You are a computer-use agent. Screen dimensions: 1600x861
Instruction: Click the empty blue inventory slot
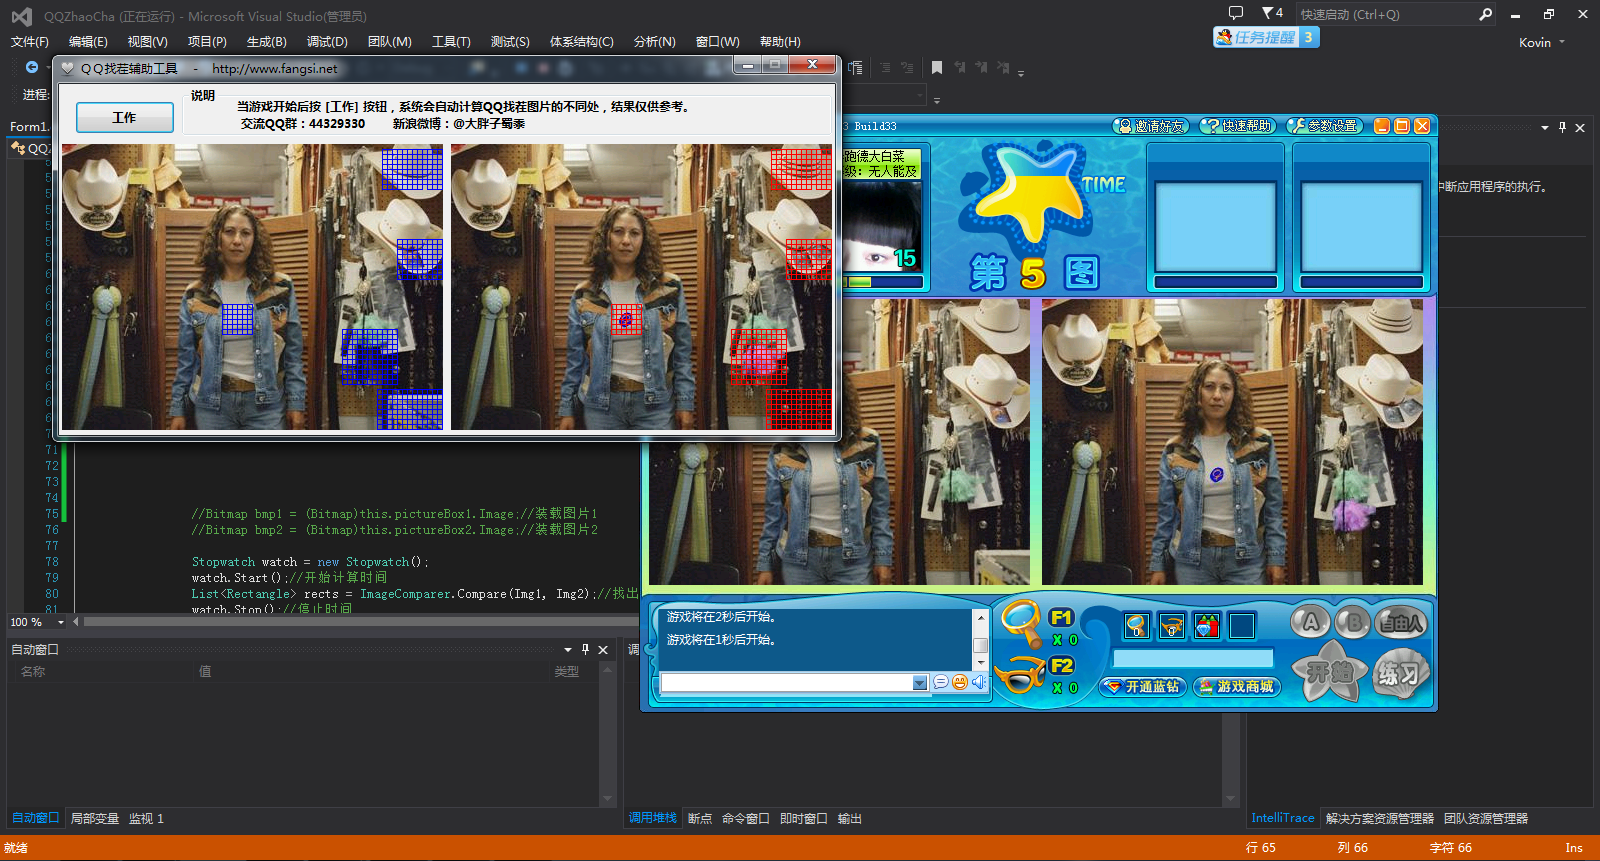coord(1242,626)
